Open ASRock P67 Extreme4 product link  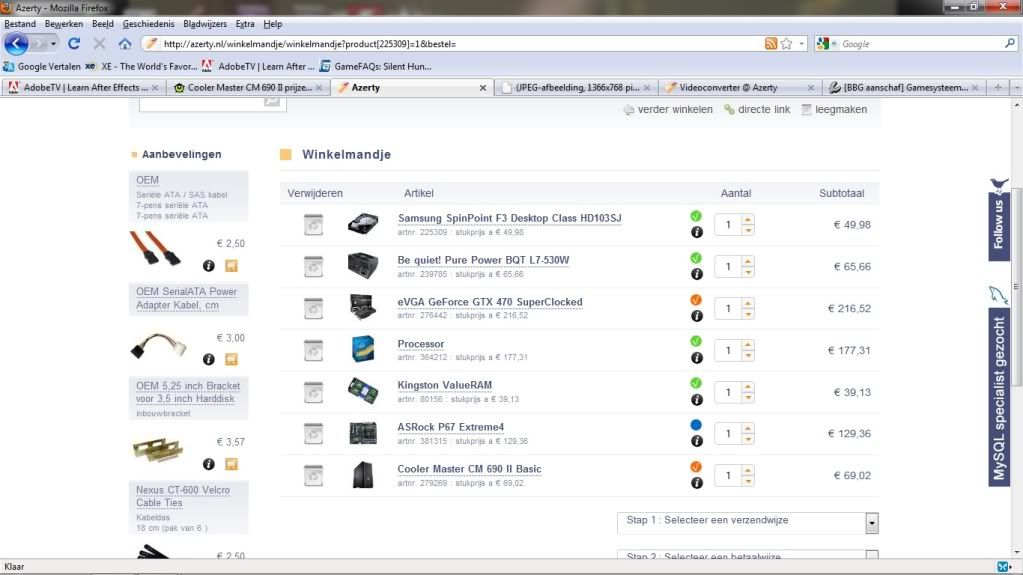coord(451,427)
